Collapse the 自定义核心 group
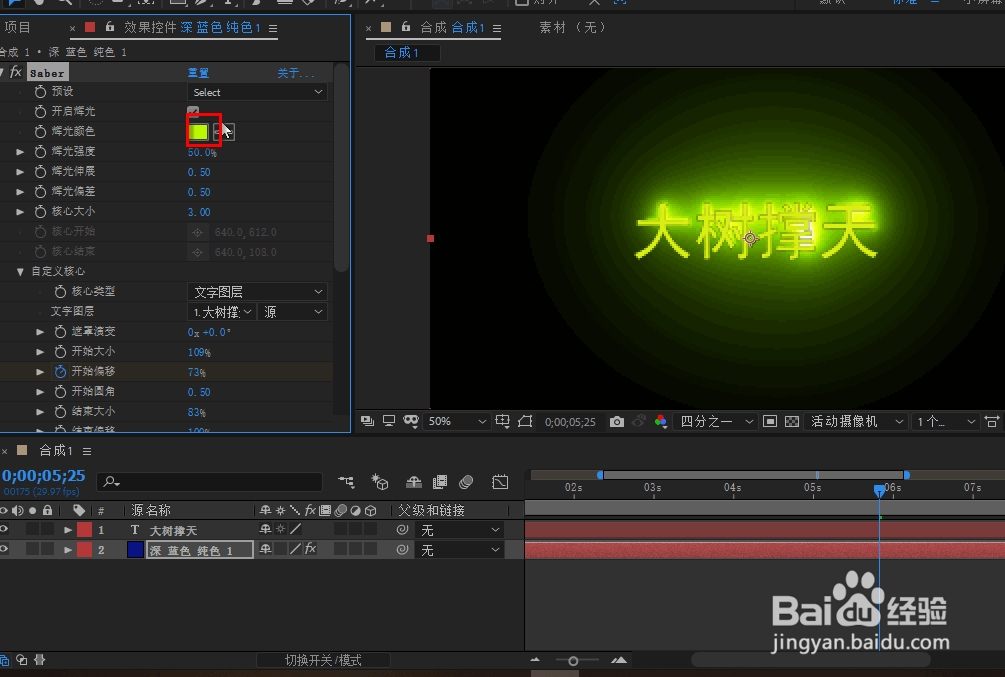Screen dimensions: 1005x677 20,272
